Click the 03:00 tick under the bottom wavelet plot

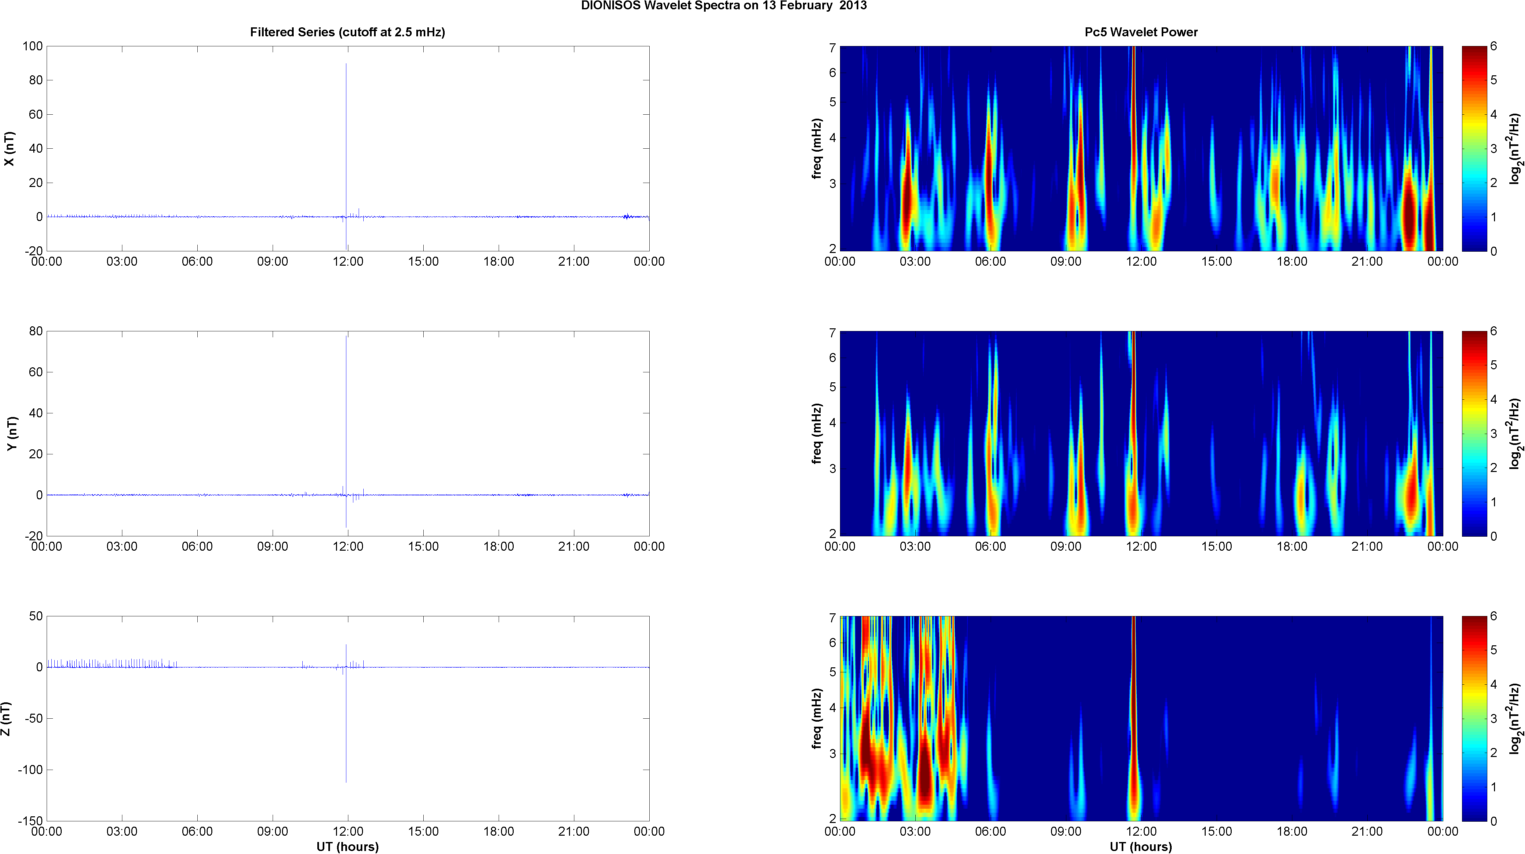915,832
